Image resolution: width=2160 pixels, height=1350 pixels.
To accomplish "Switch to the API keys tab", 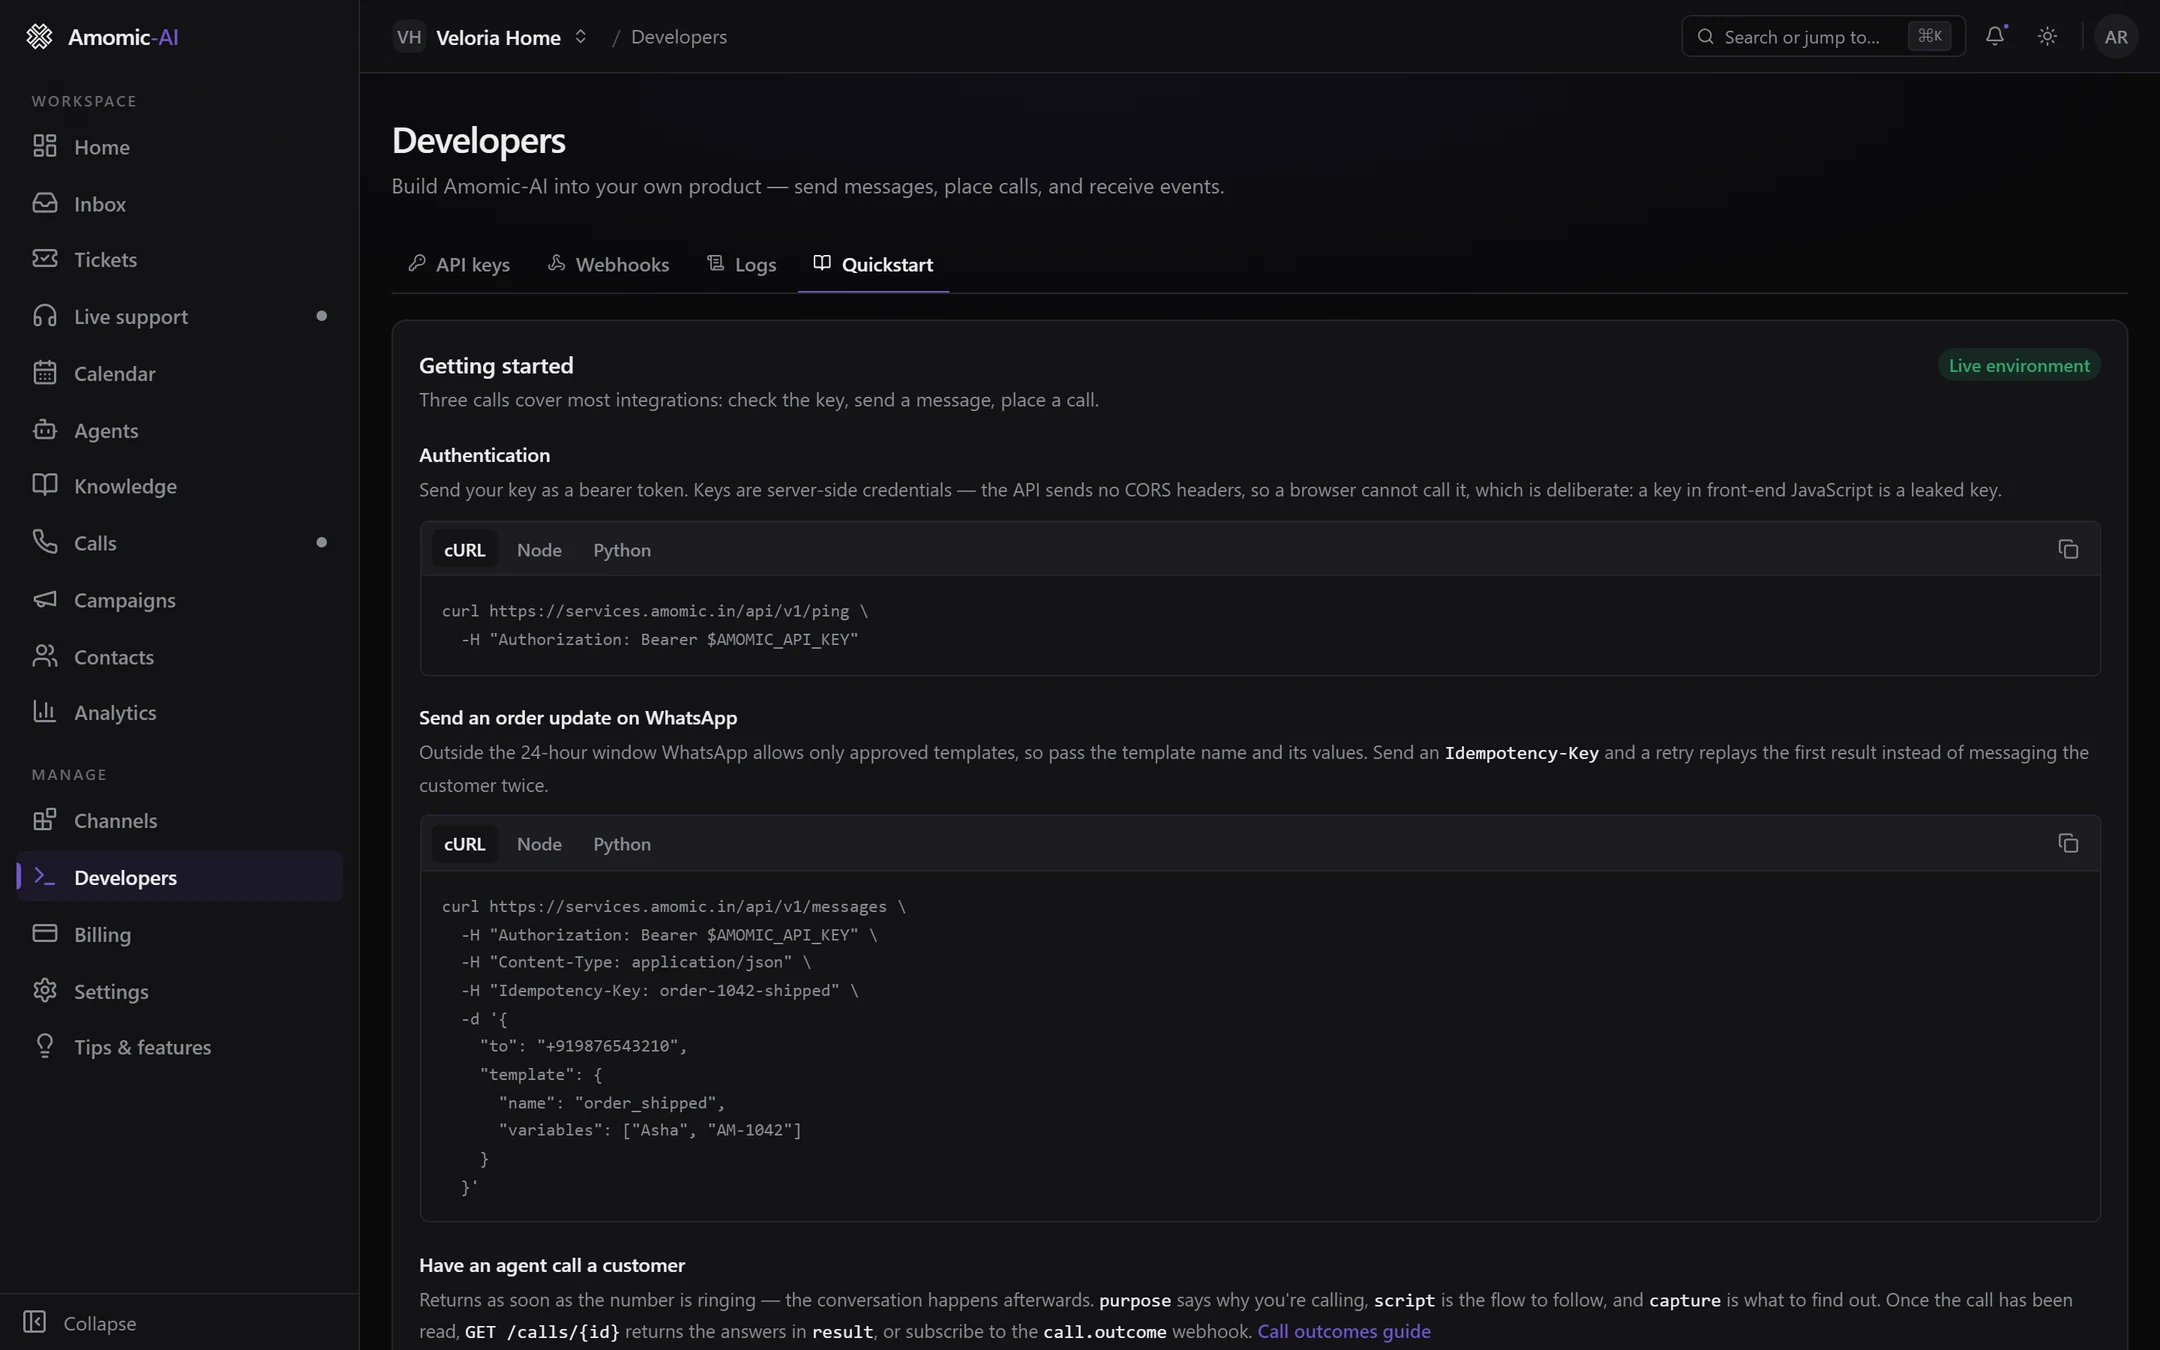I will click(x=459, y=265).
